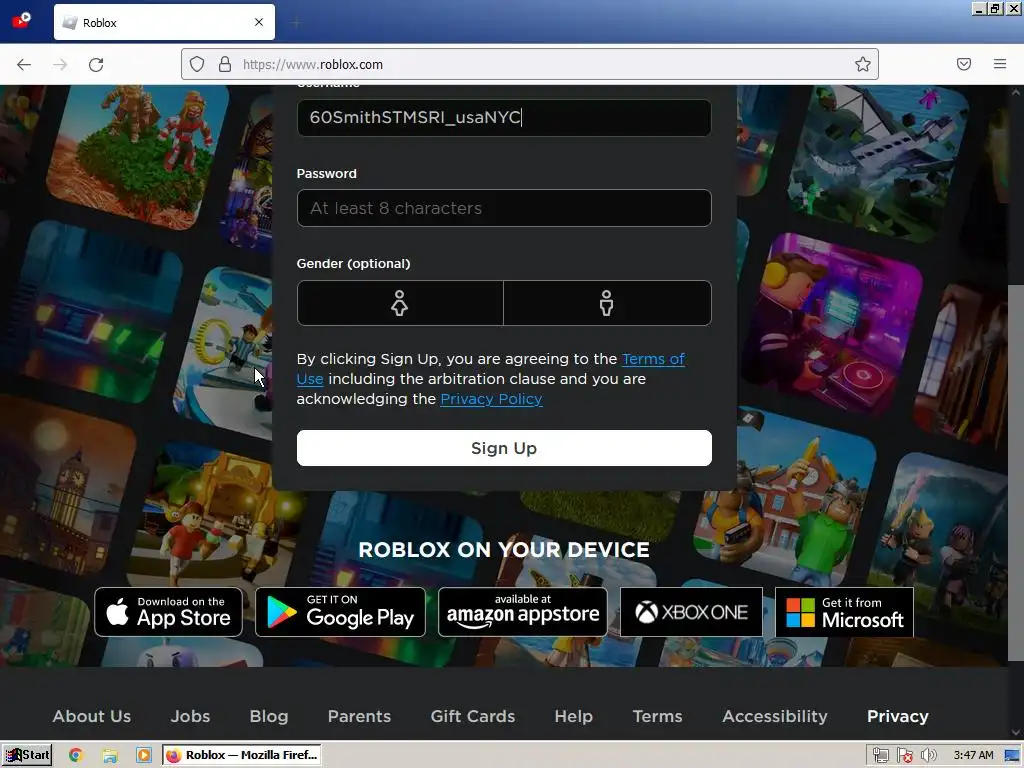The image size is (1024, 768).
Task: Focus the Password input field
Action: 504,208
